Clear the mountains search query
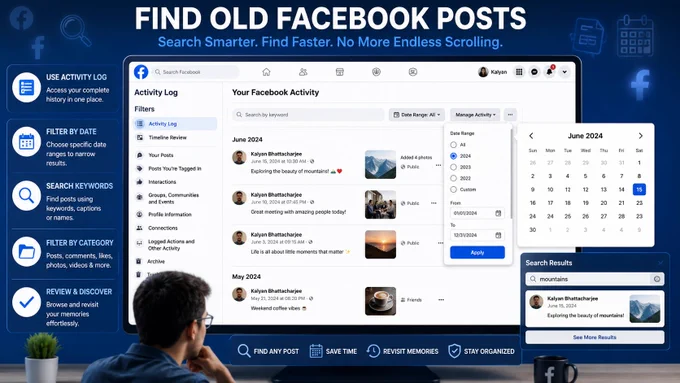 point(657,279)
